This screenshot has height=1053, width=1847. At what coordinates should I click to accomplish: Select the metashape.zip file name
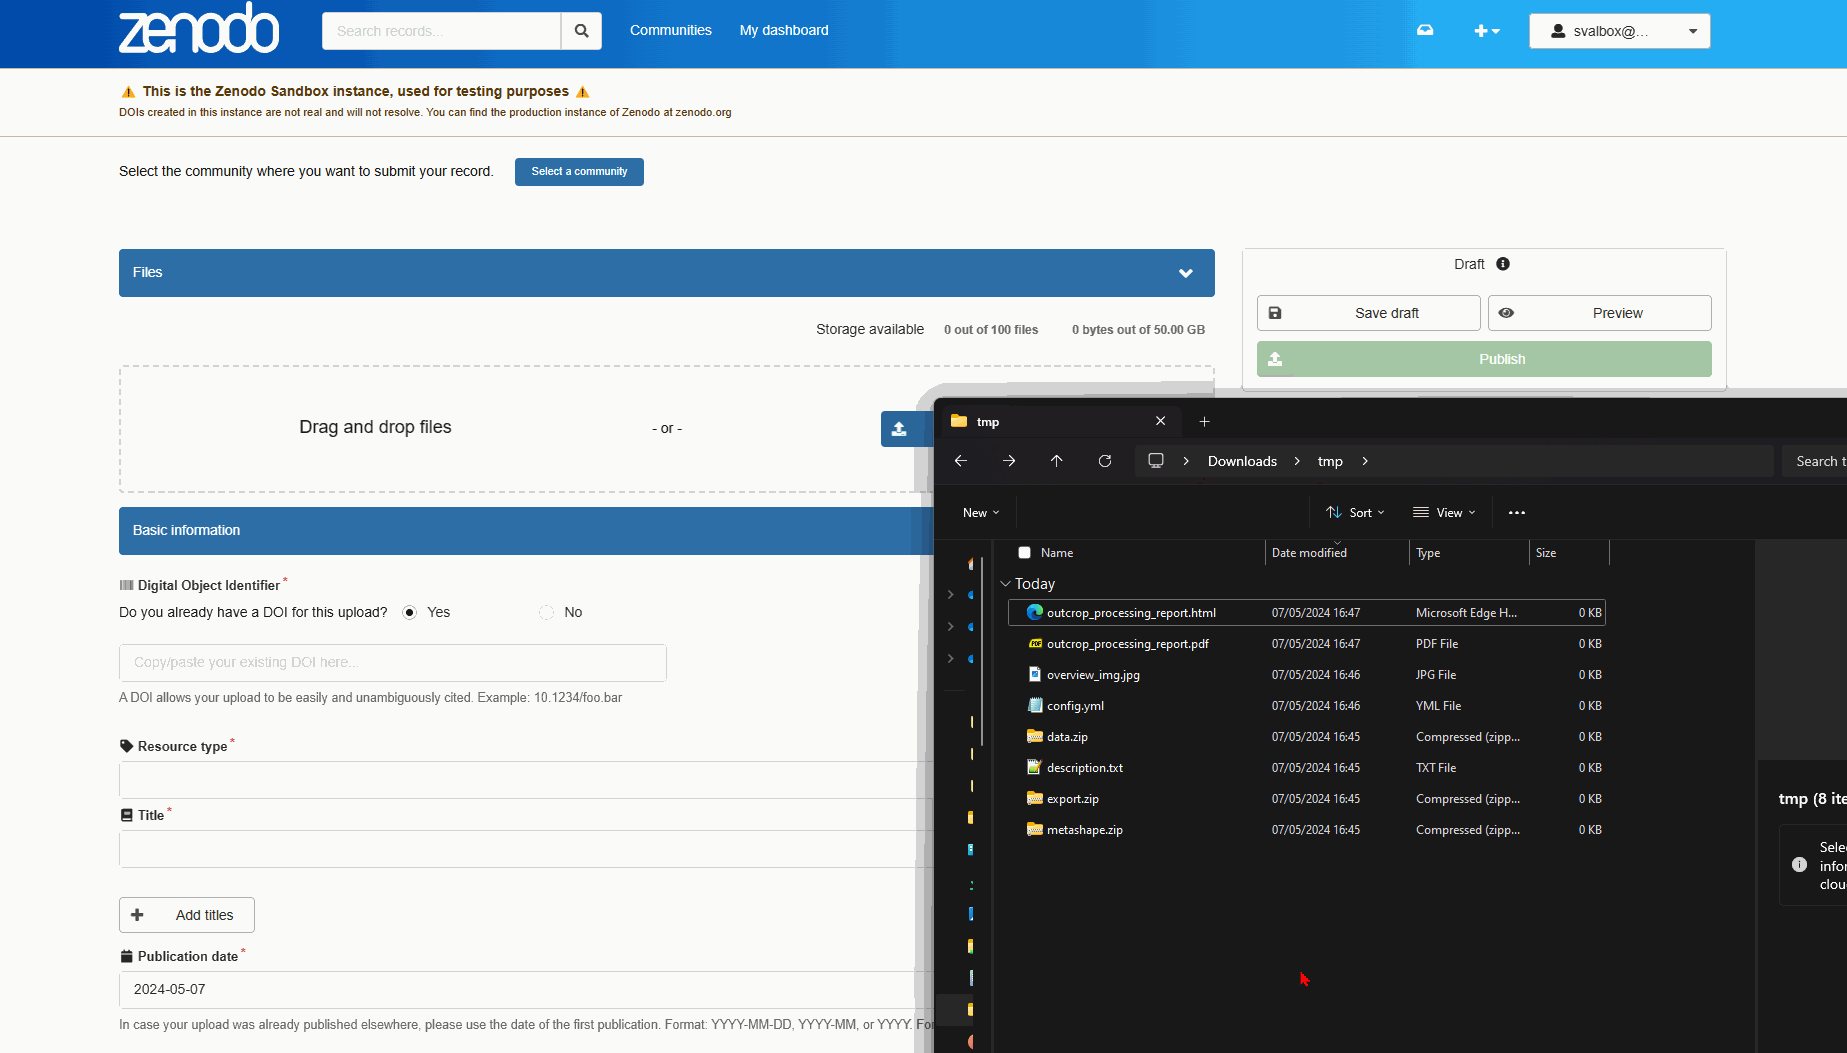pos(1084,830)
